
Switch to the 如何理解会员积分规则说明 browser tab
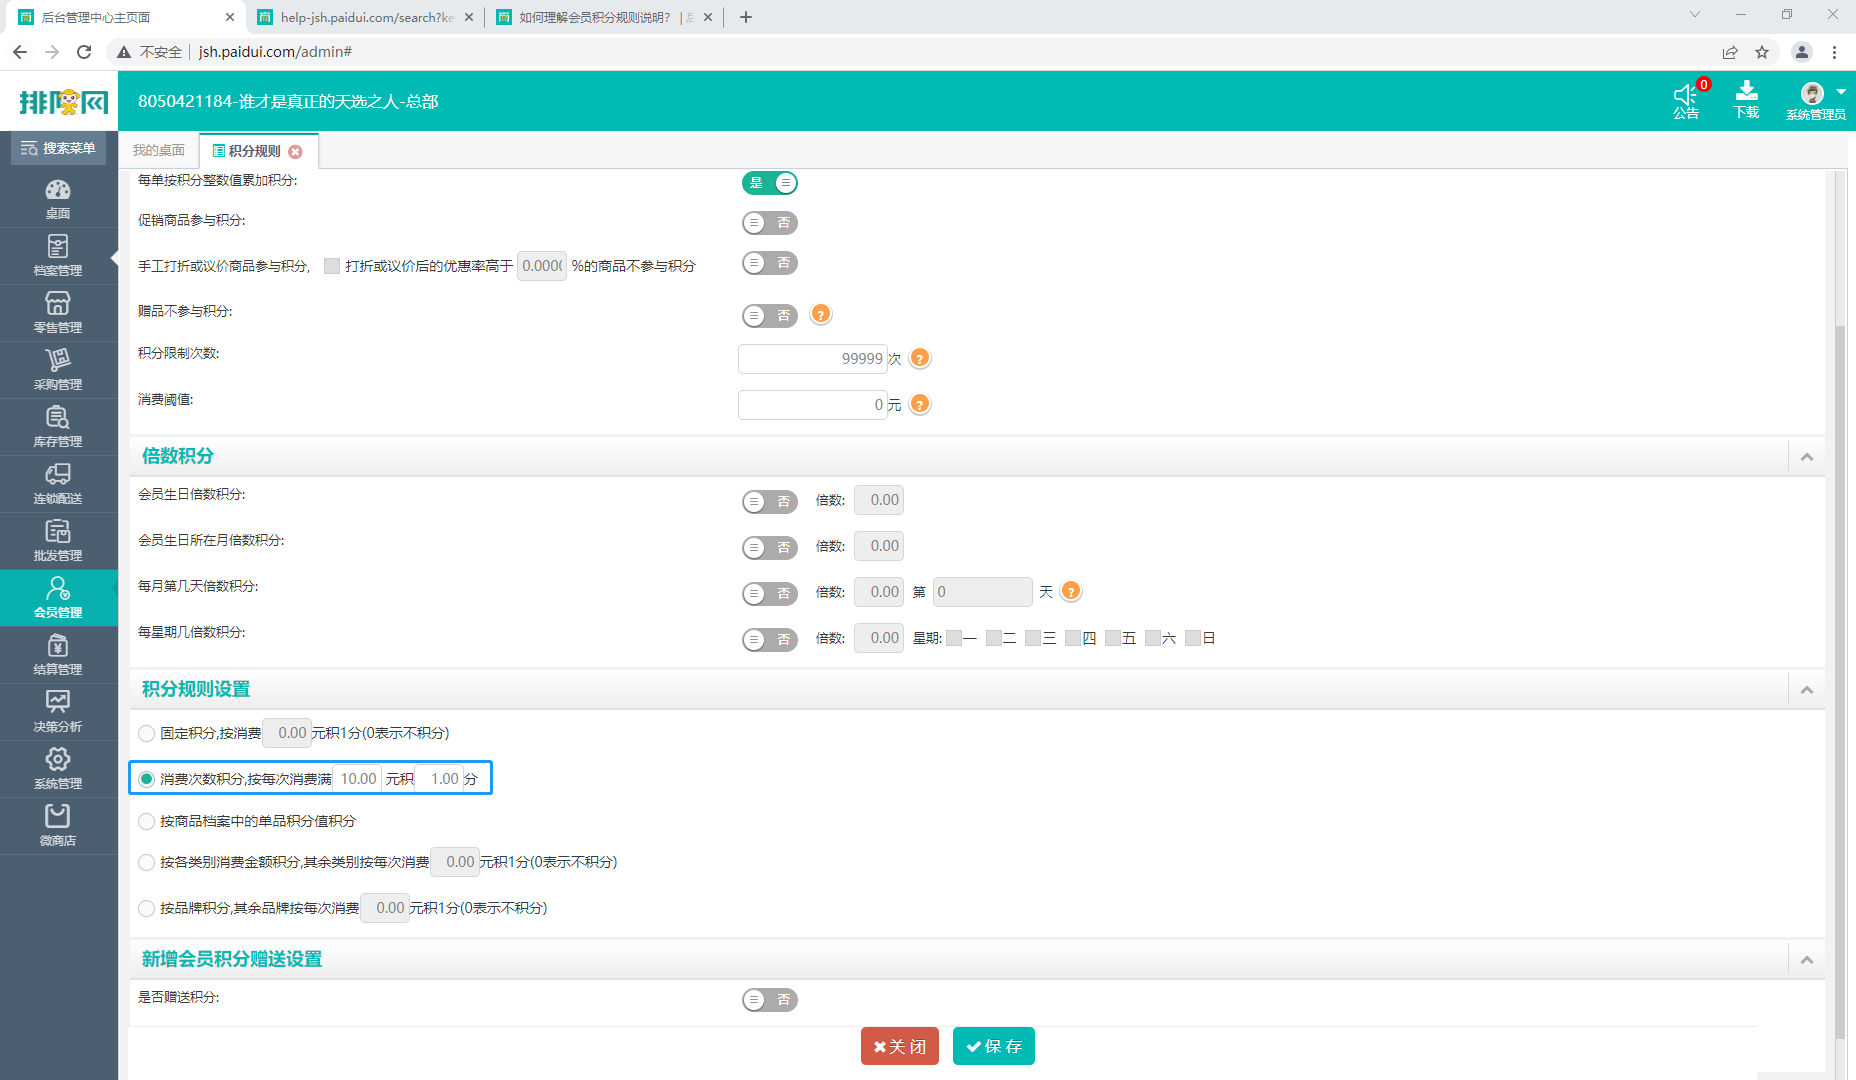coord(603,17)
